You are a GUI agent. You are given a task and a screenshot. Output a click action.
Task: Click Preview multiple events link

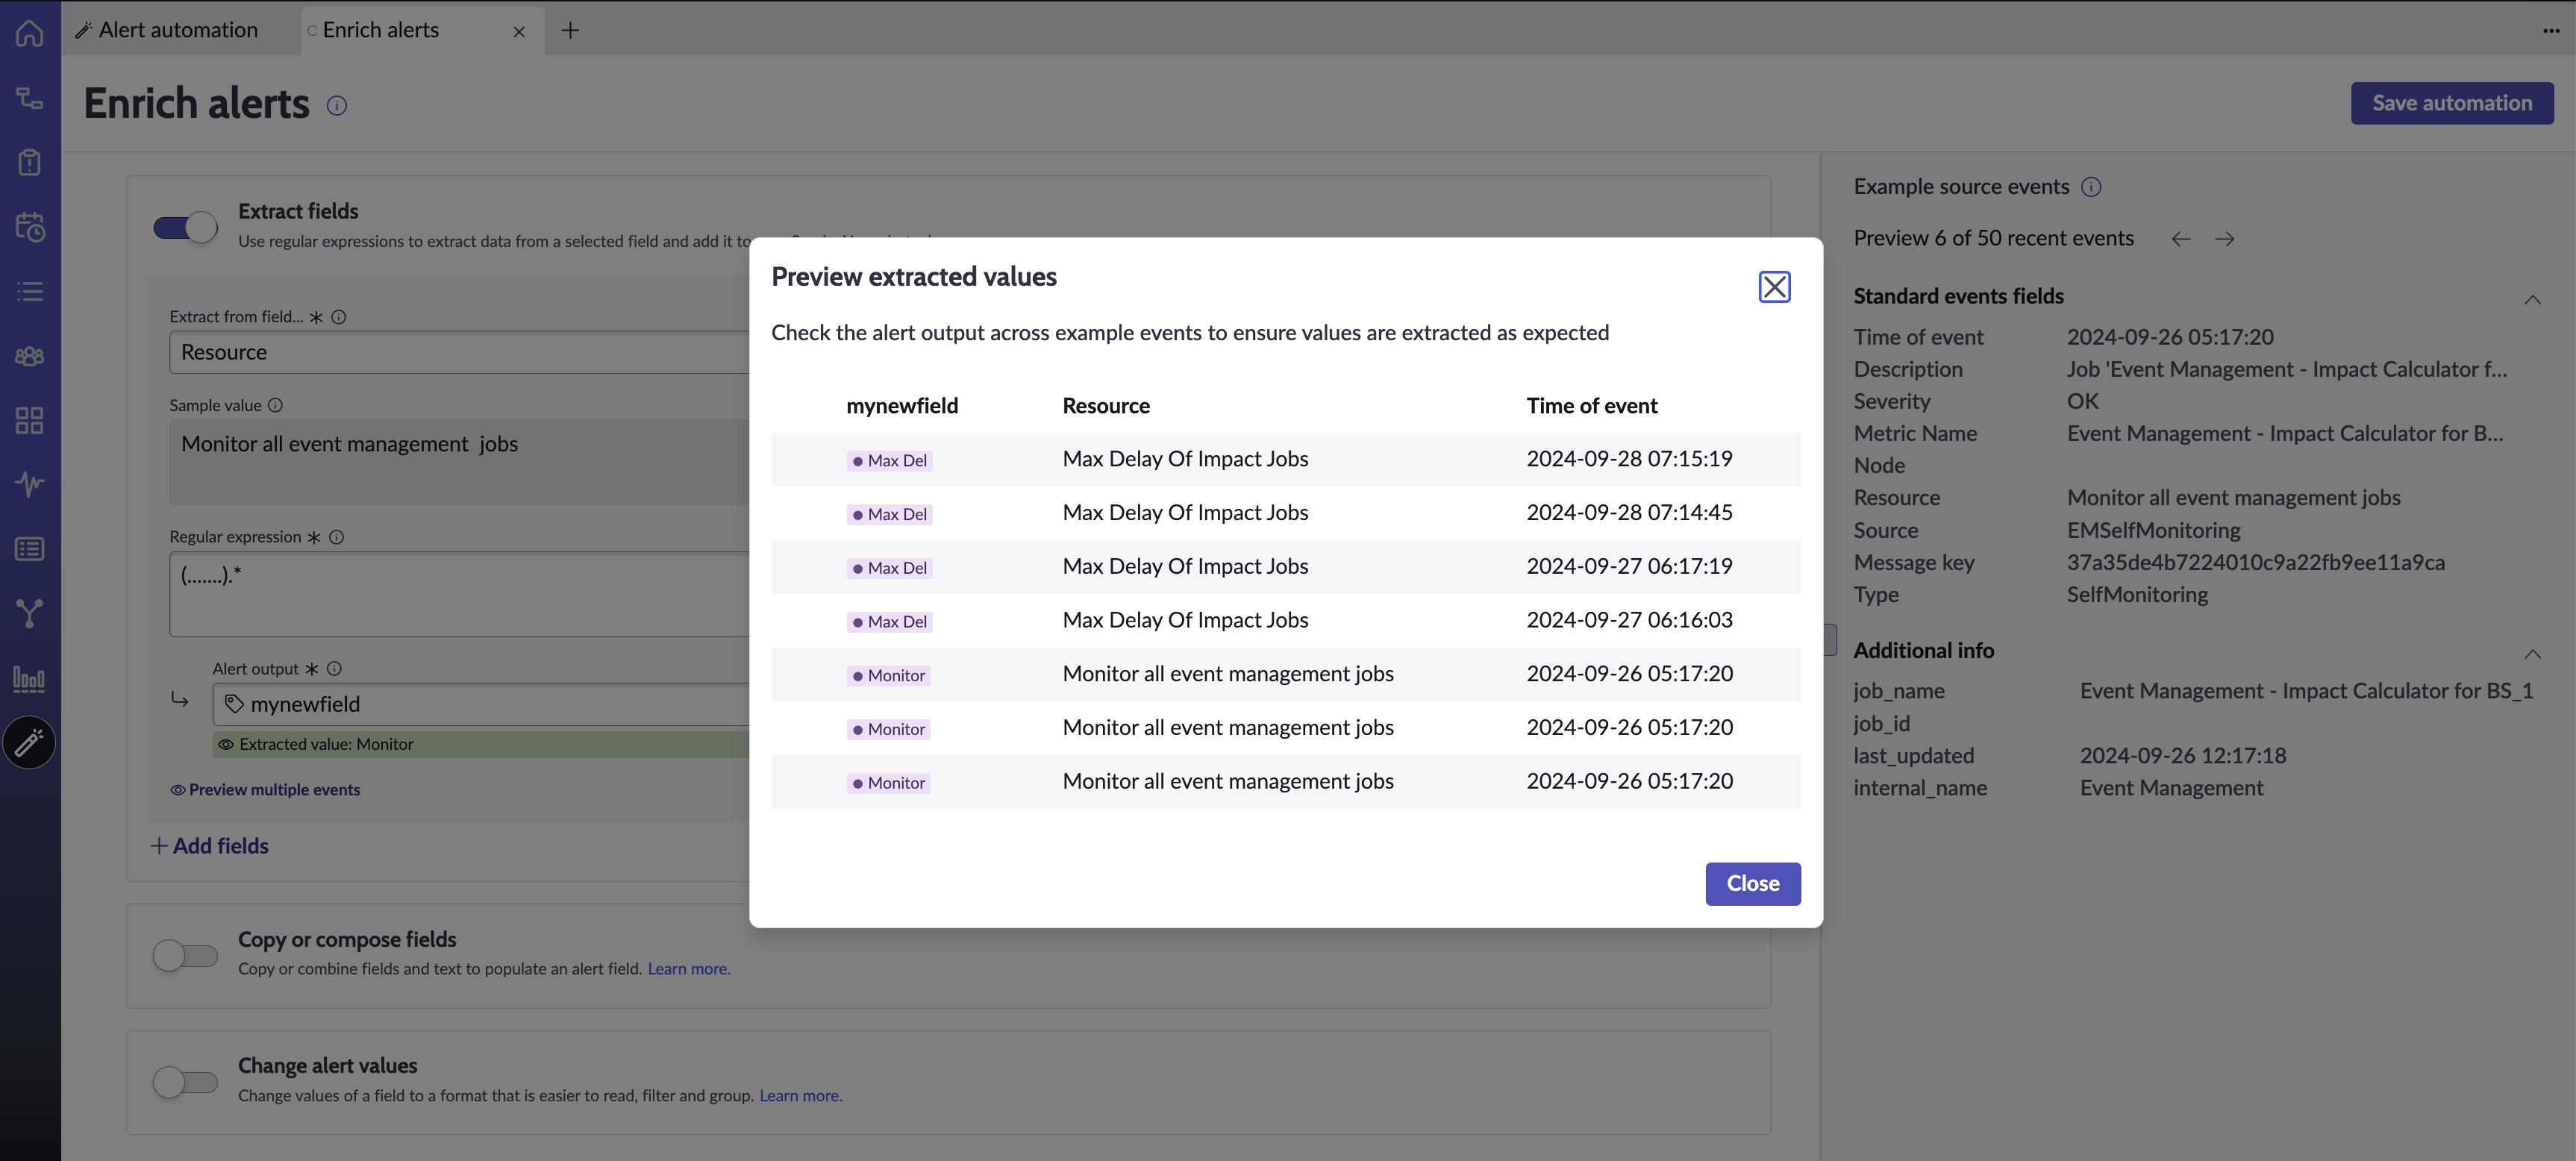tap(265, 790)
